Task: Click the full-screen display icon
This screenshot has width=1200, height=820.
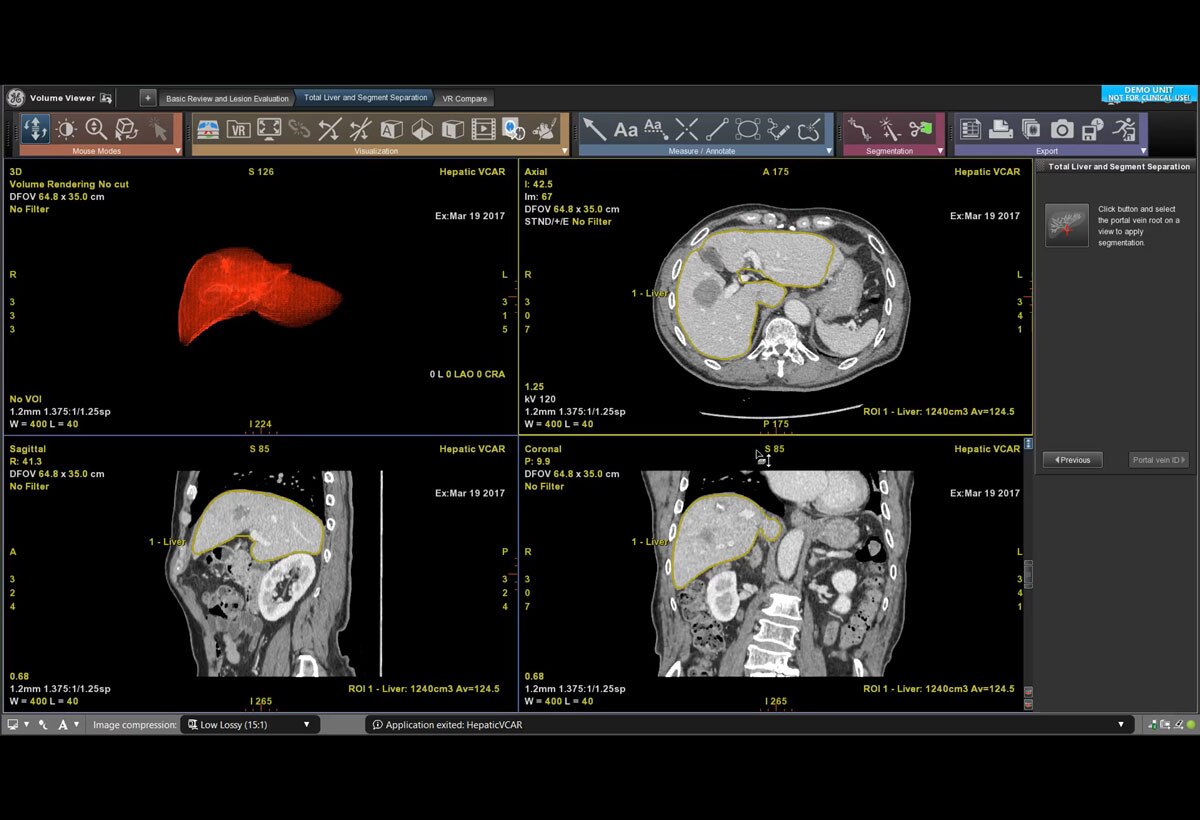Action: 269,129
